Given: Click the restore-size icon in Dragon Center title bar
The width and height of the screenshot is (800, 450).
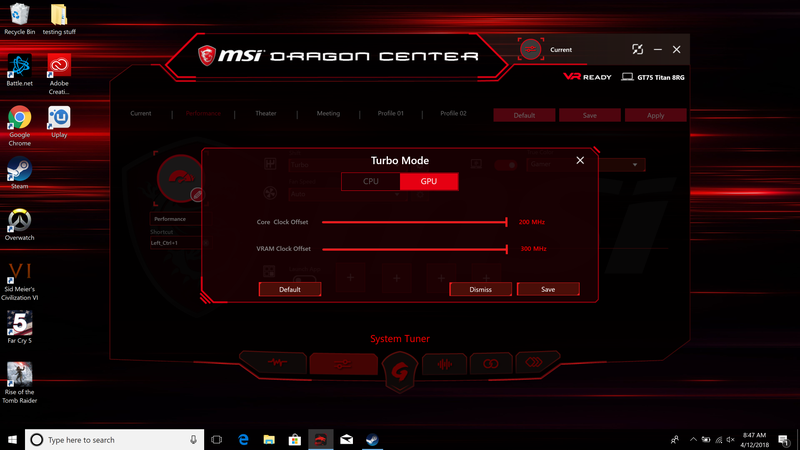Looking at the screenshot, I should pos(637,49).
